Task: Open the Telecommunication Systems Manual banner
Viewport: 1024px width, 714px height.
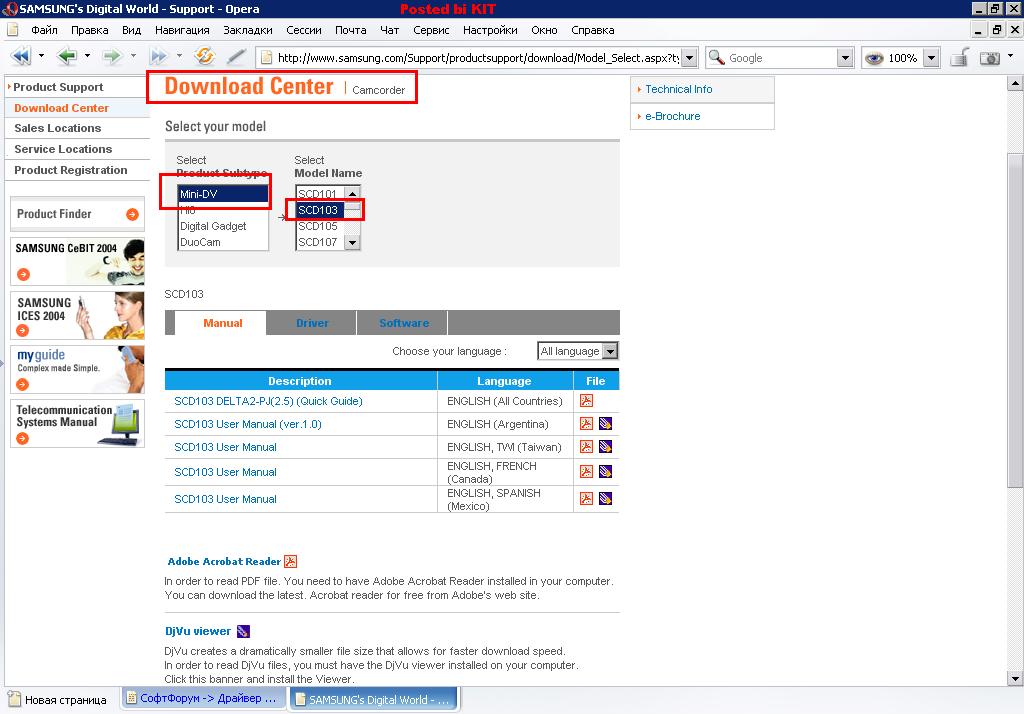Action: click(77, 423)
